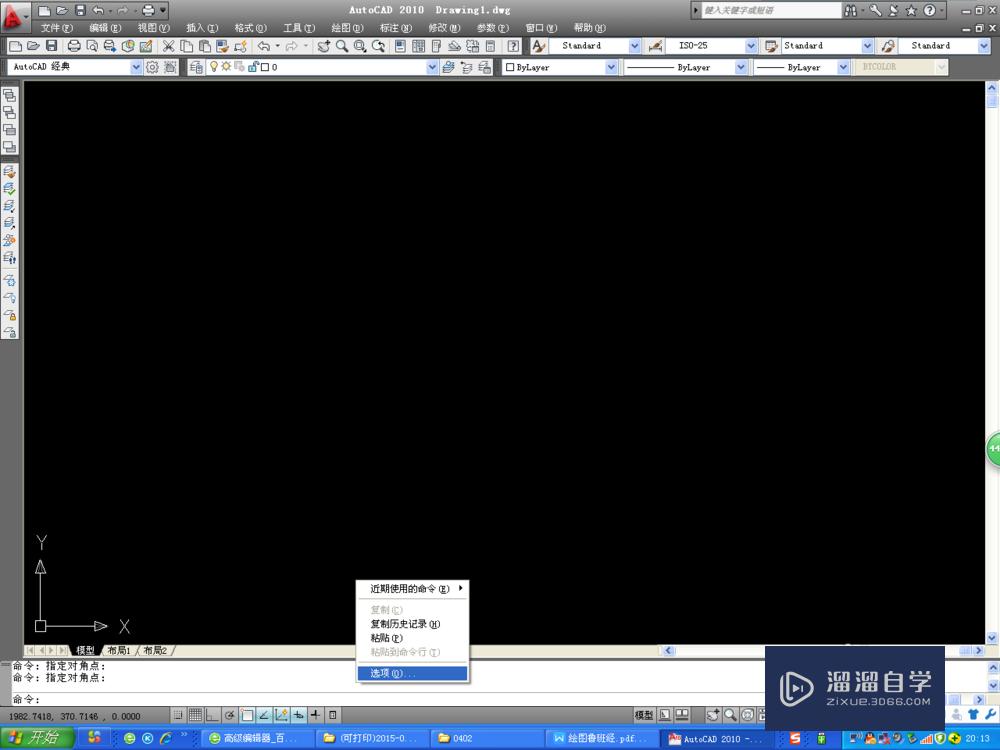Switch to the 布局1 layout tab
The image size is (1000, 750).
pos(119,651)
